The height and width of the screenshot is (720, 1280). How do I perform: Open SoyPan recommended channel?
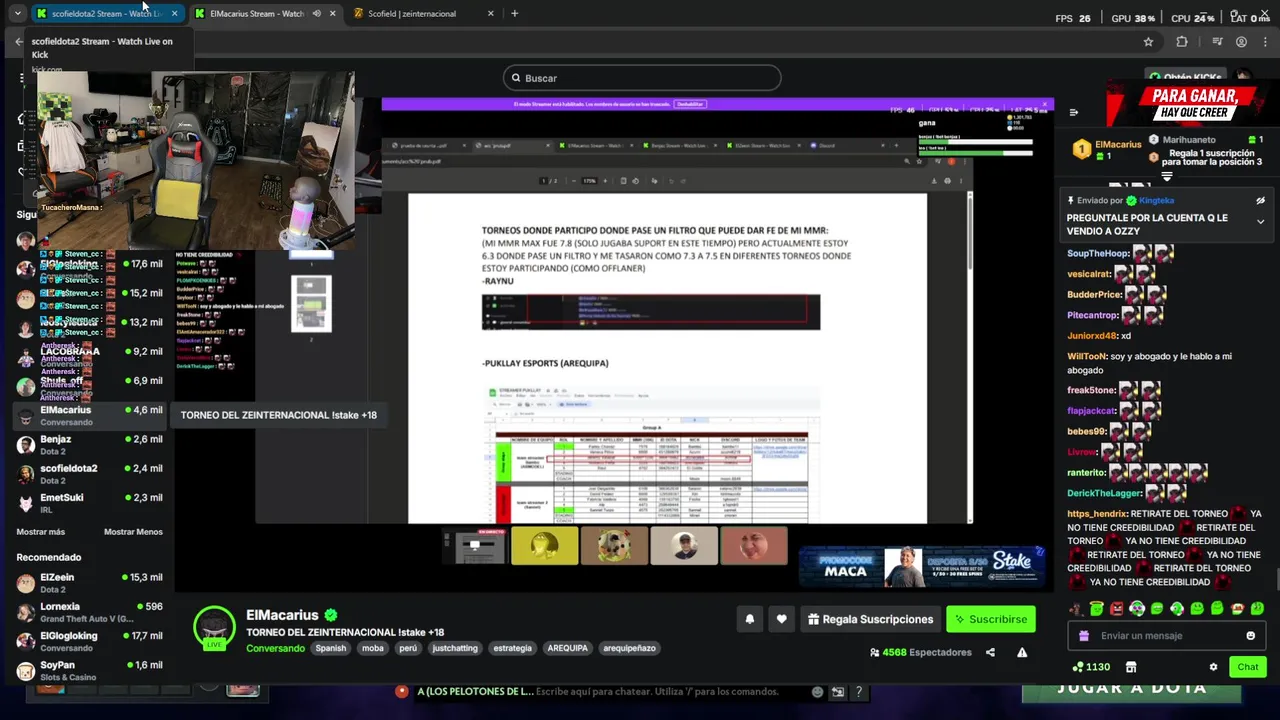point(88,671)
